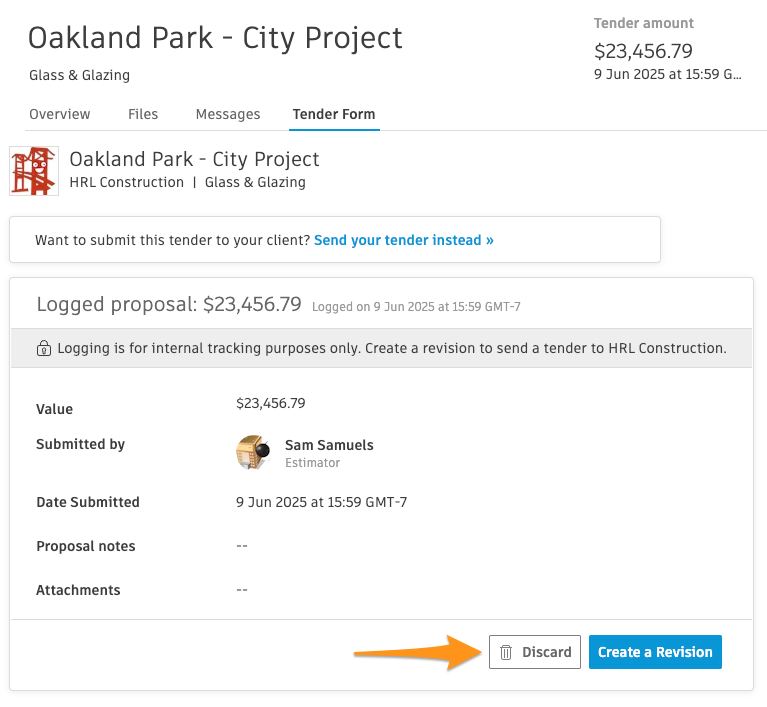Click the Oakland Park - City Project heading
Viewport: 767px width, 707px height.
pos(215,38)
